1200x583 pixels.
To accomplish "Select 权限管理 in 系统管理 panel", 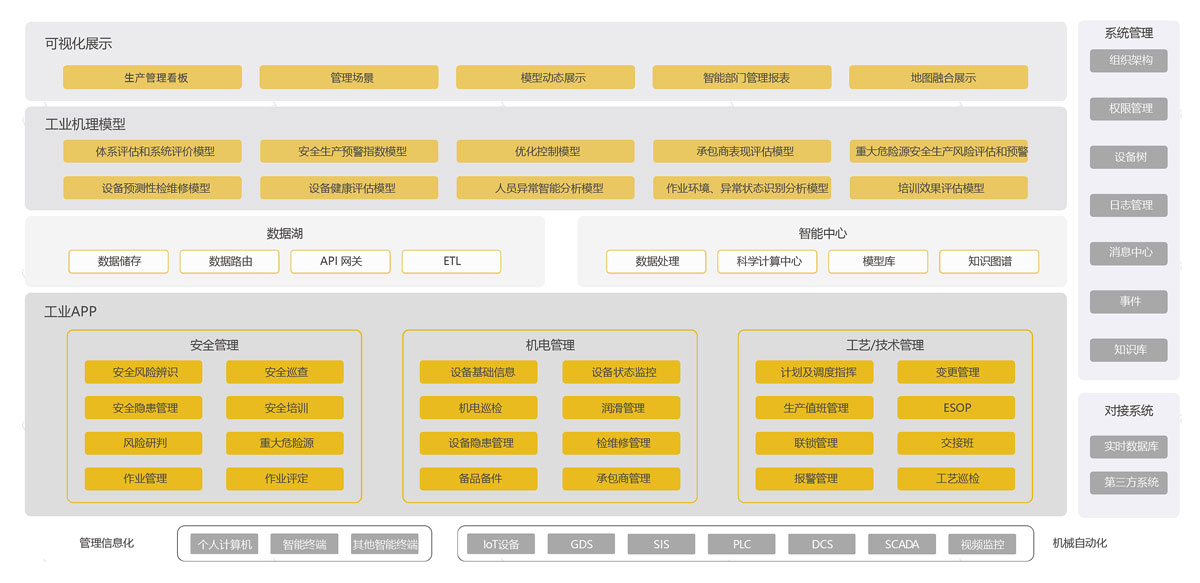I will pyautogui.click(x=1129, y=108).
